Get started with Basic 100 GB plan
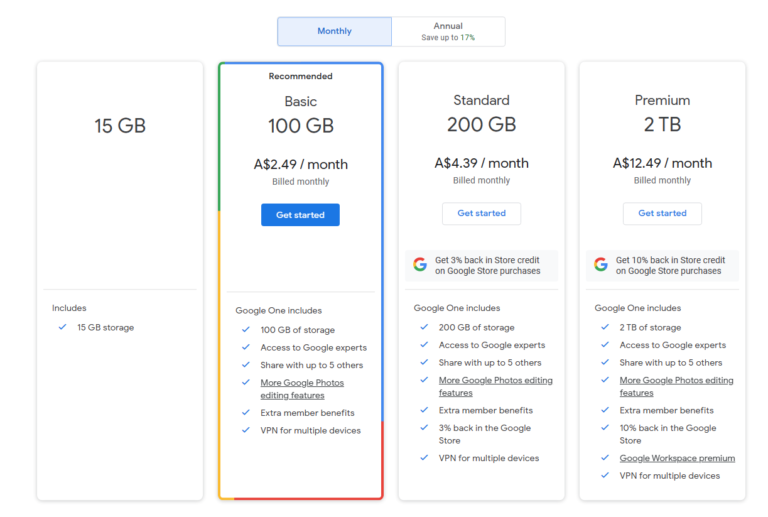Viewport: 768px width, 517px height. click(300, 215)
